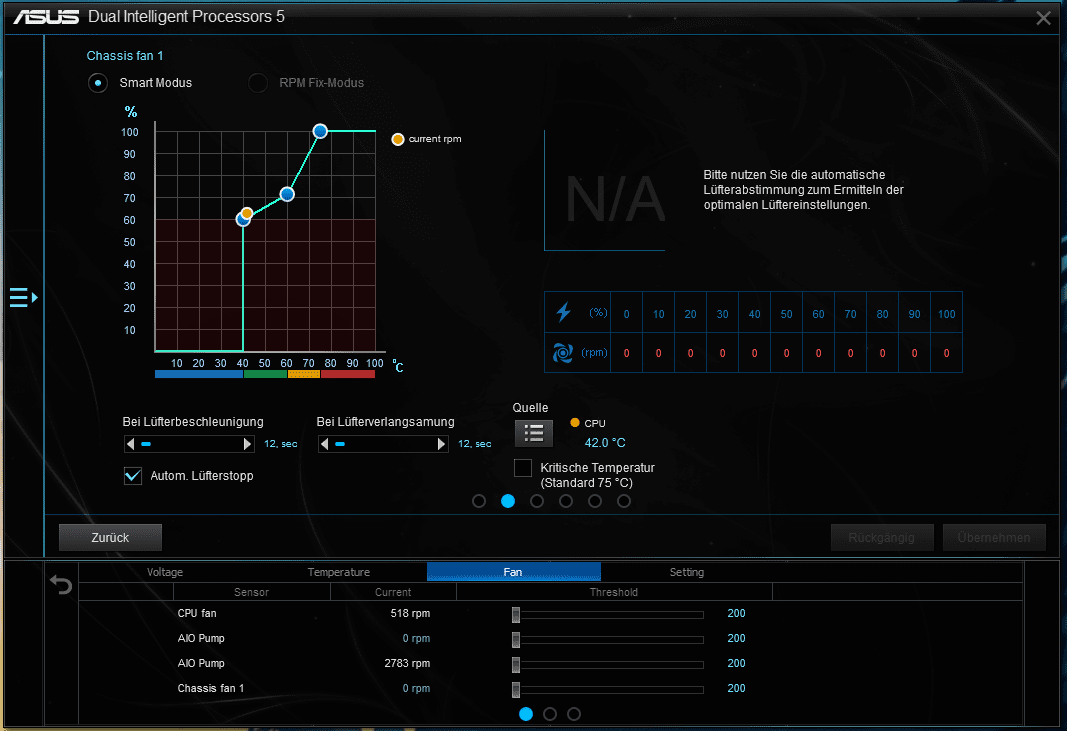Select the RPM Fix-Modus radio button

(x=258, y=83)
